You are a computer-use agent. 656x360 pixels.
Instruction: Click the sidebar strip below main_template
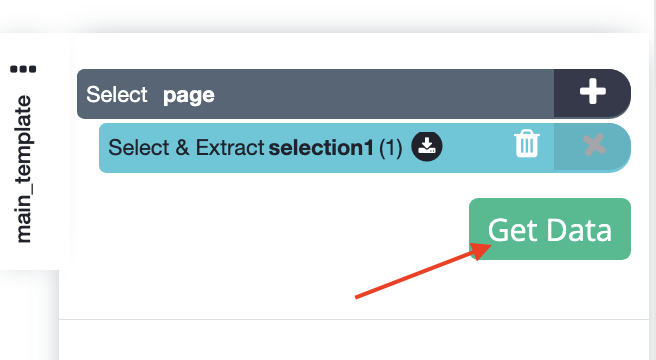coord(29,315)
